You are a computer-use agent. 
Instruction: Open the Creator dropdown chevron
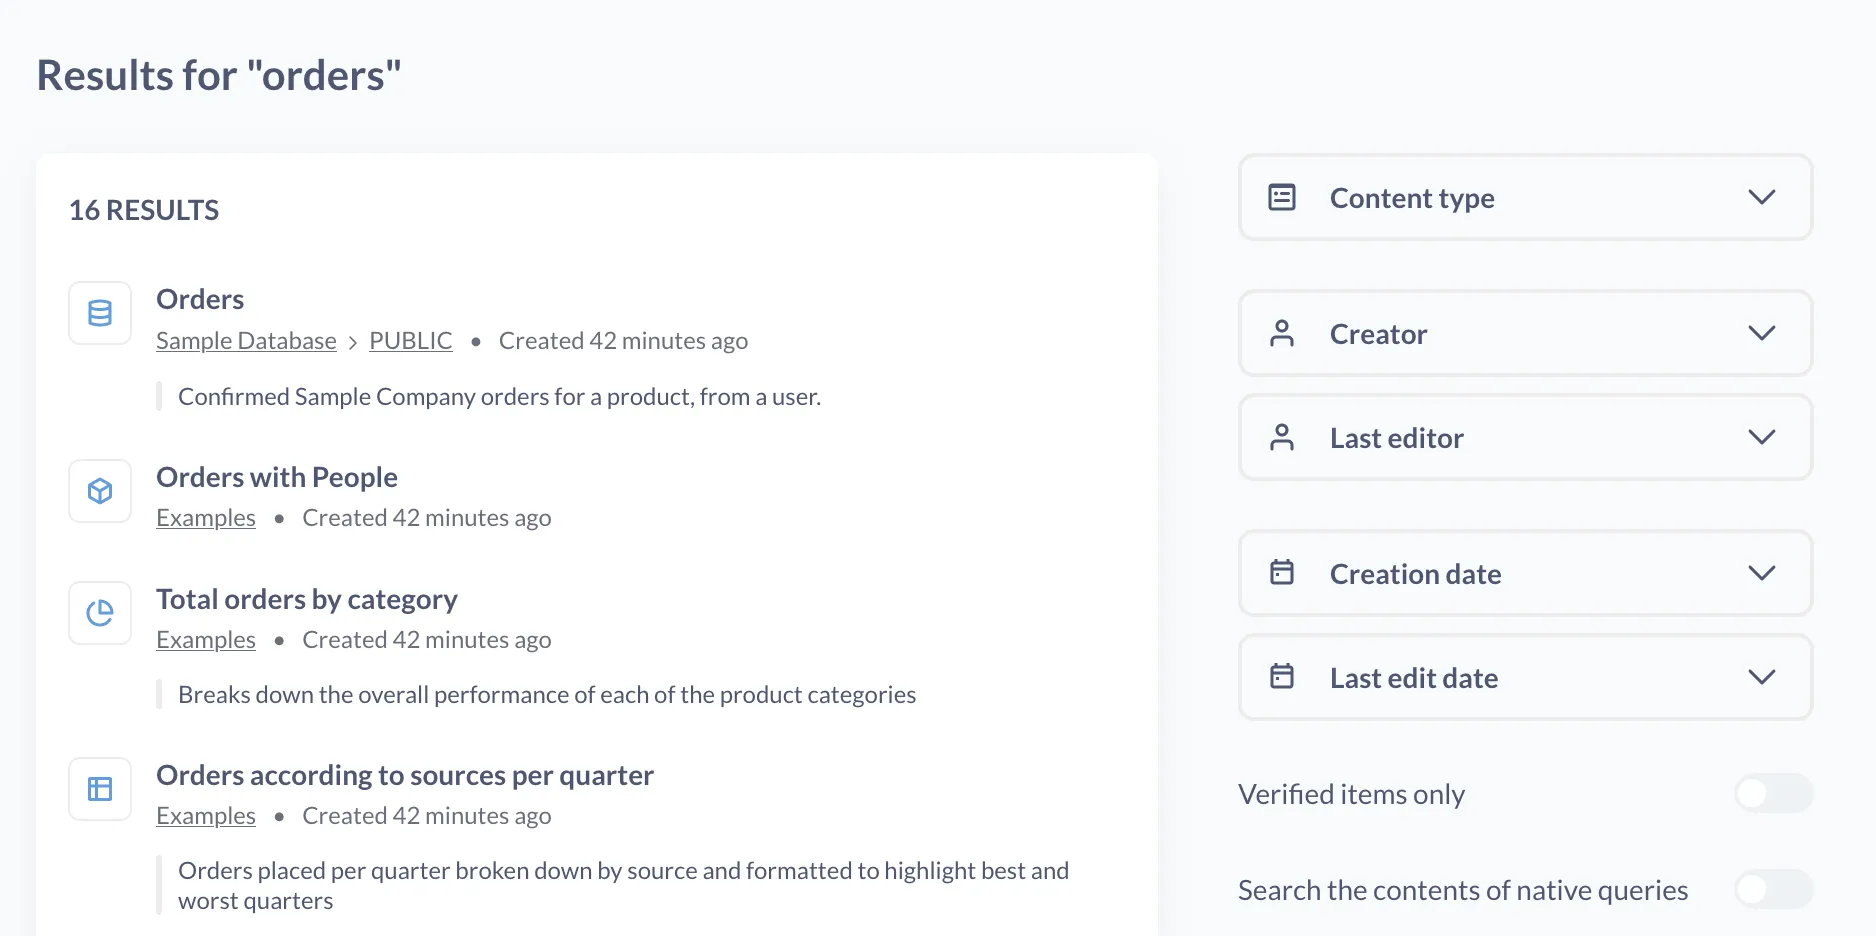(x=1761, y=333)
